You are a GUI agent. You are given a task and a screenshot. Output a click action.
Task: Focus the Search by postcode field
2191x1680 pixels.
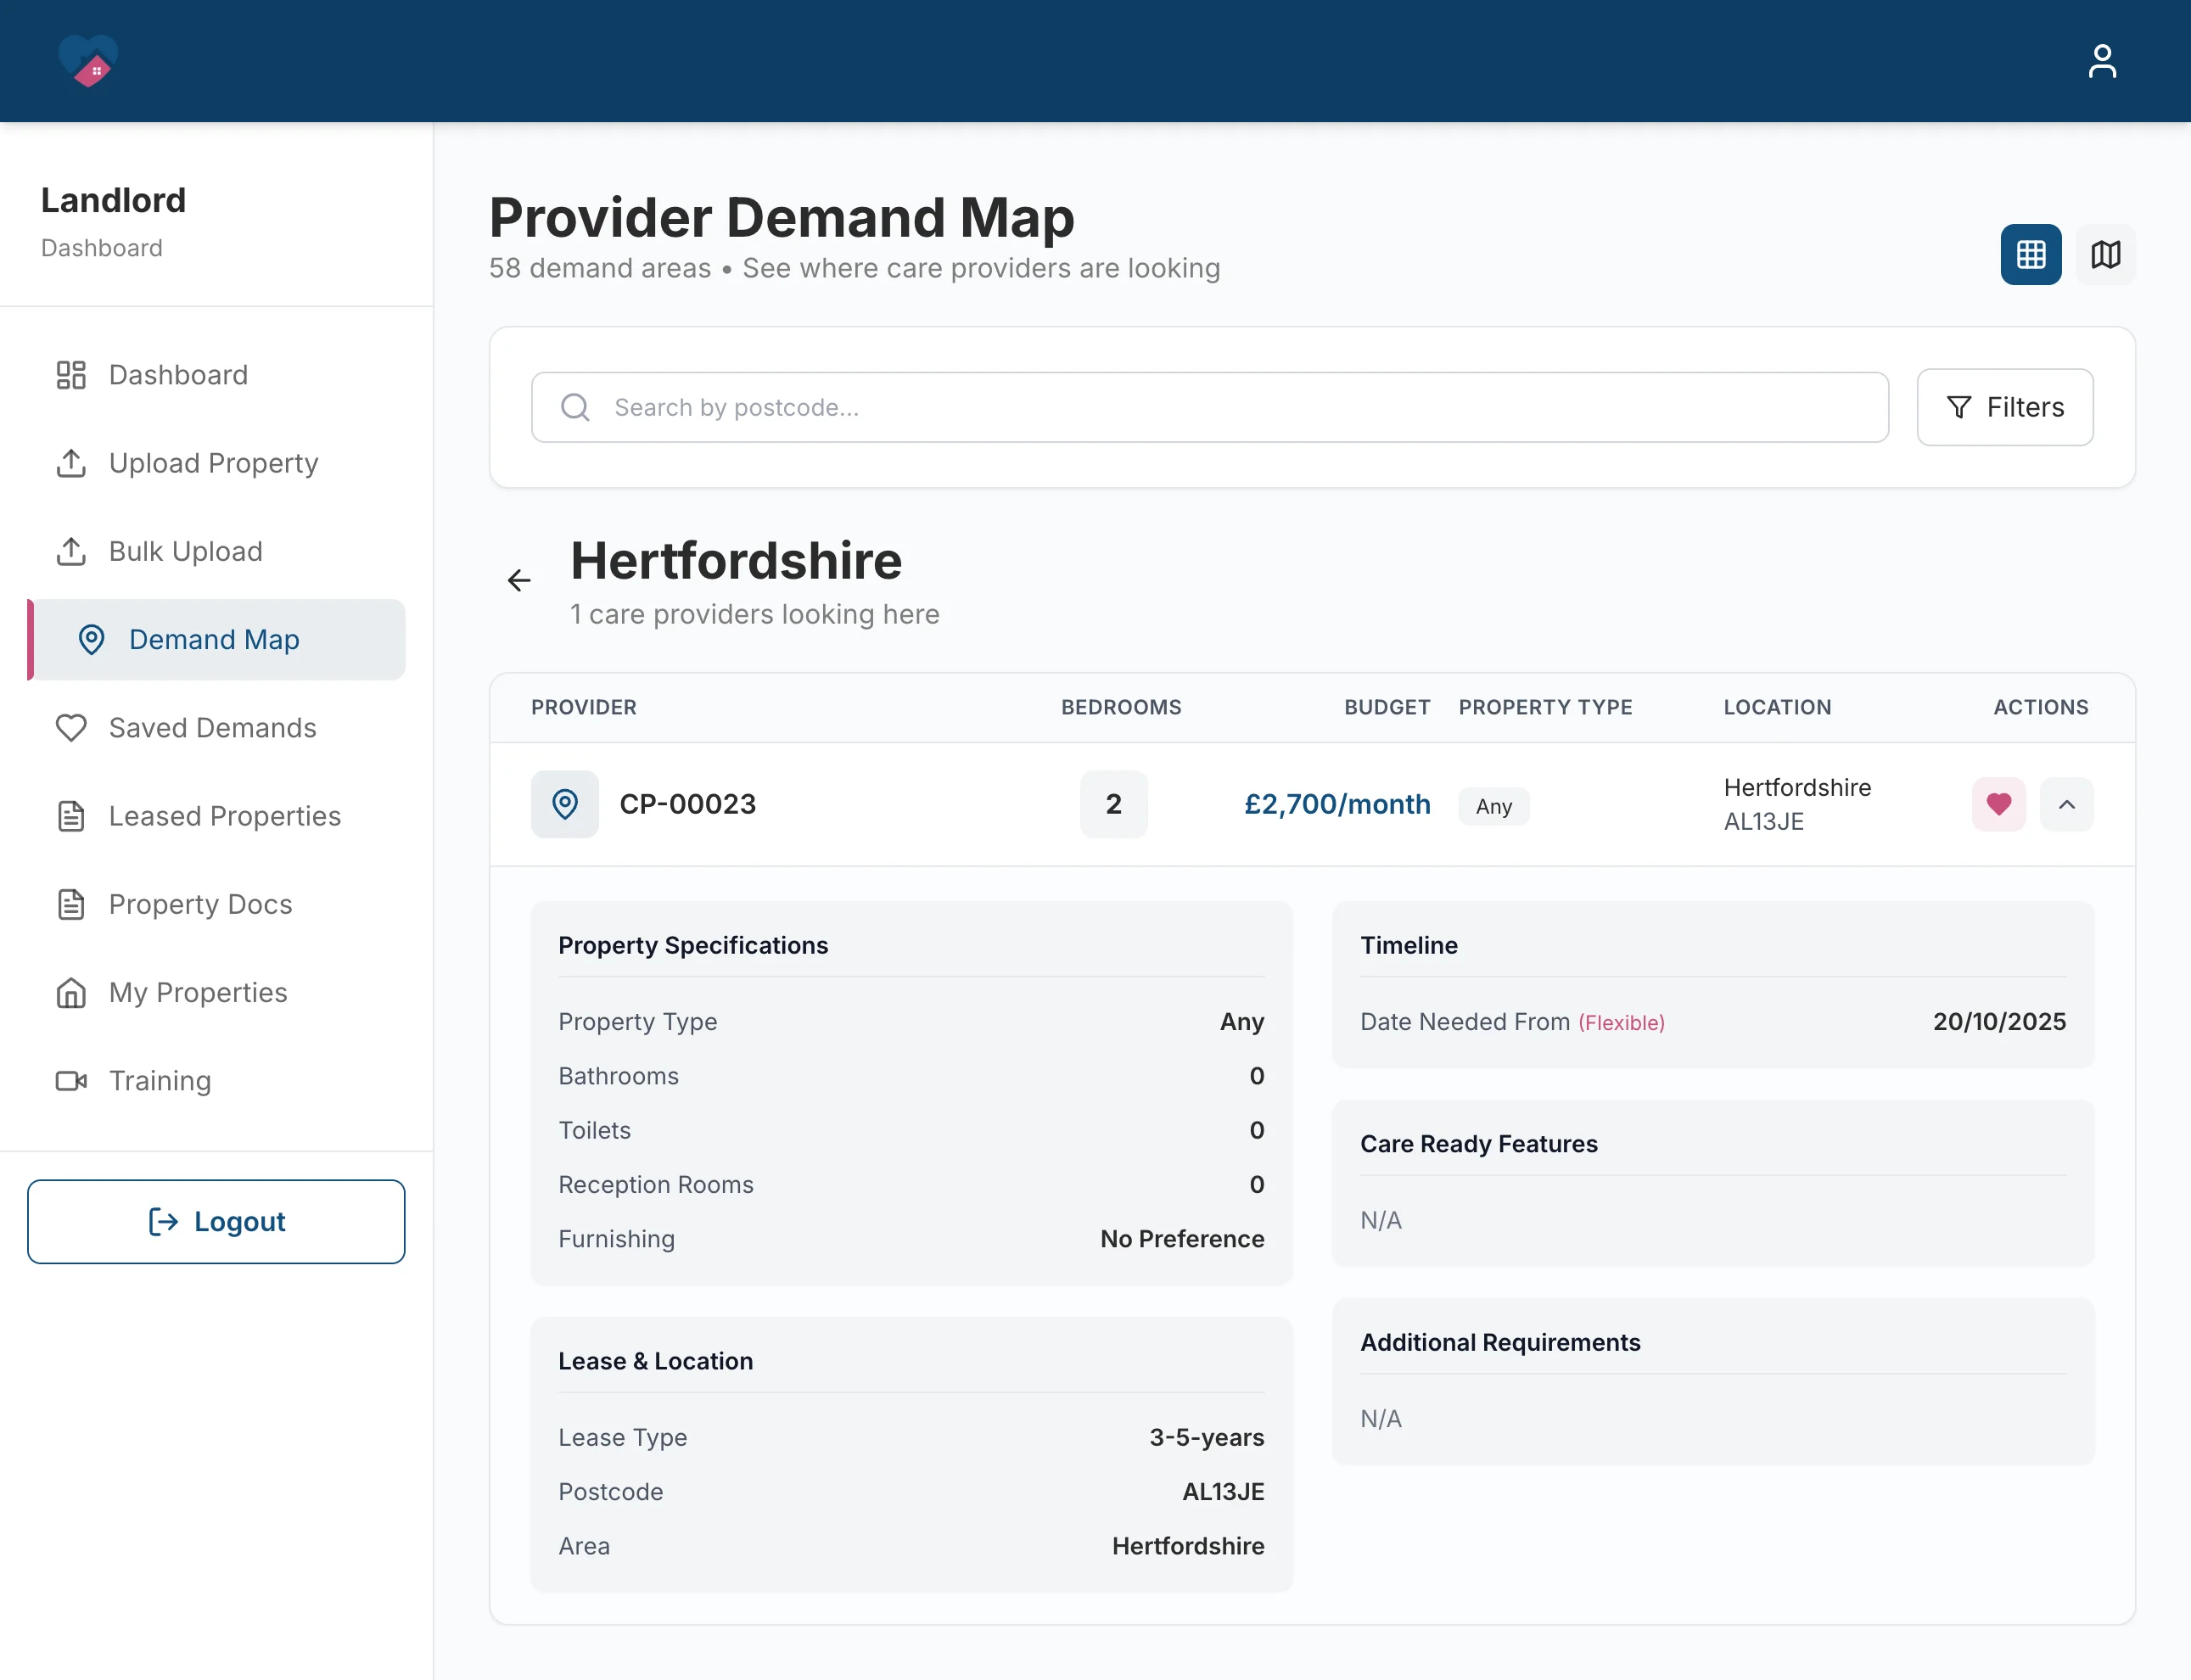tap(1209, 407)
